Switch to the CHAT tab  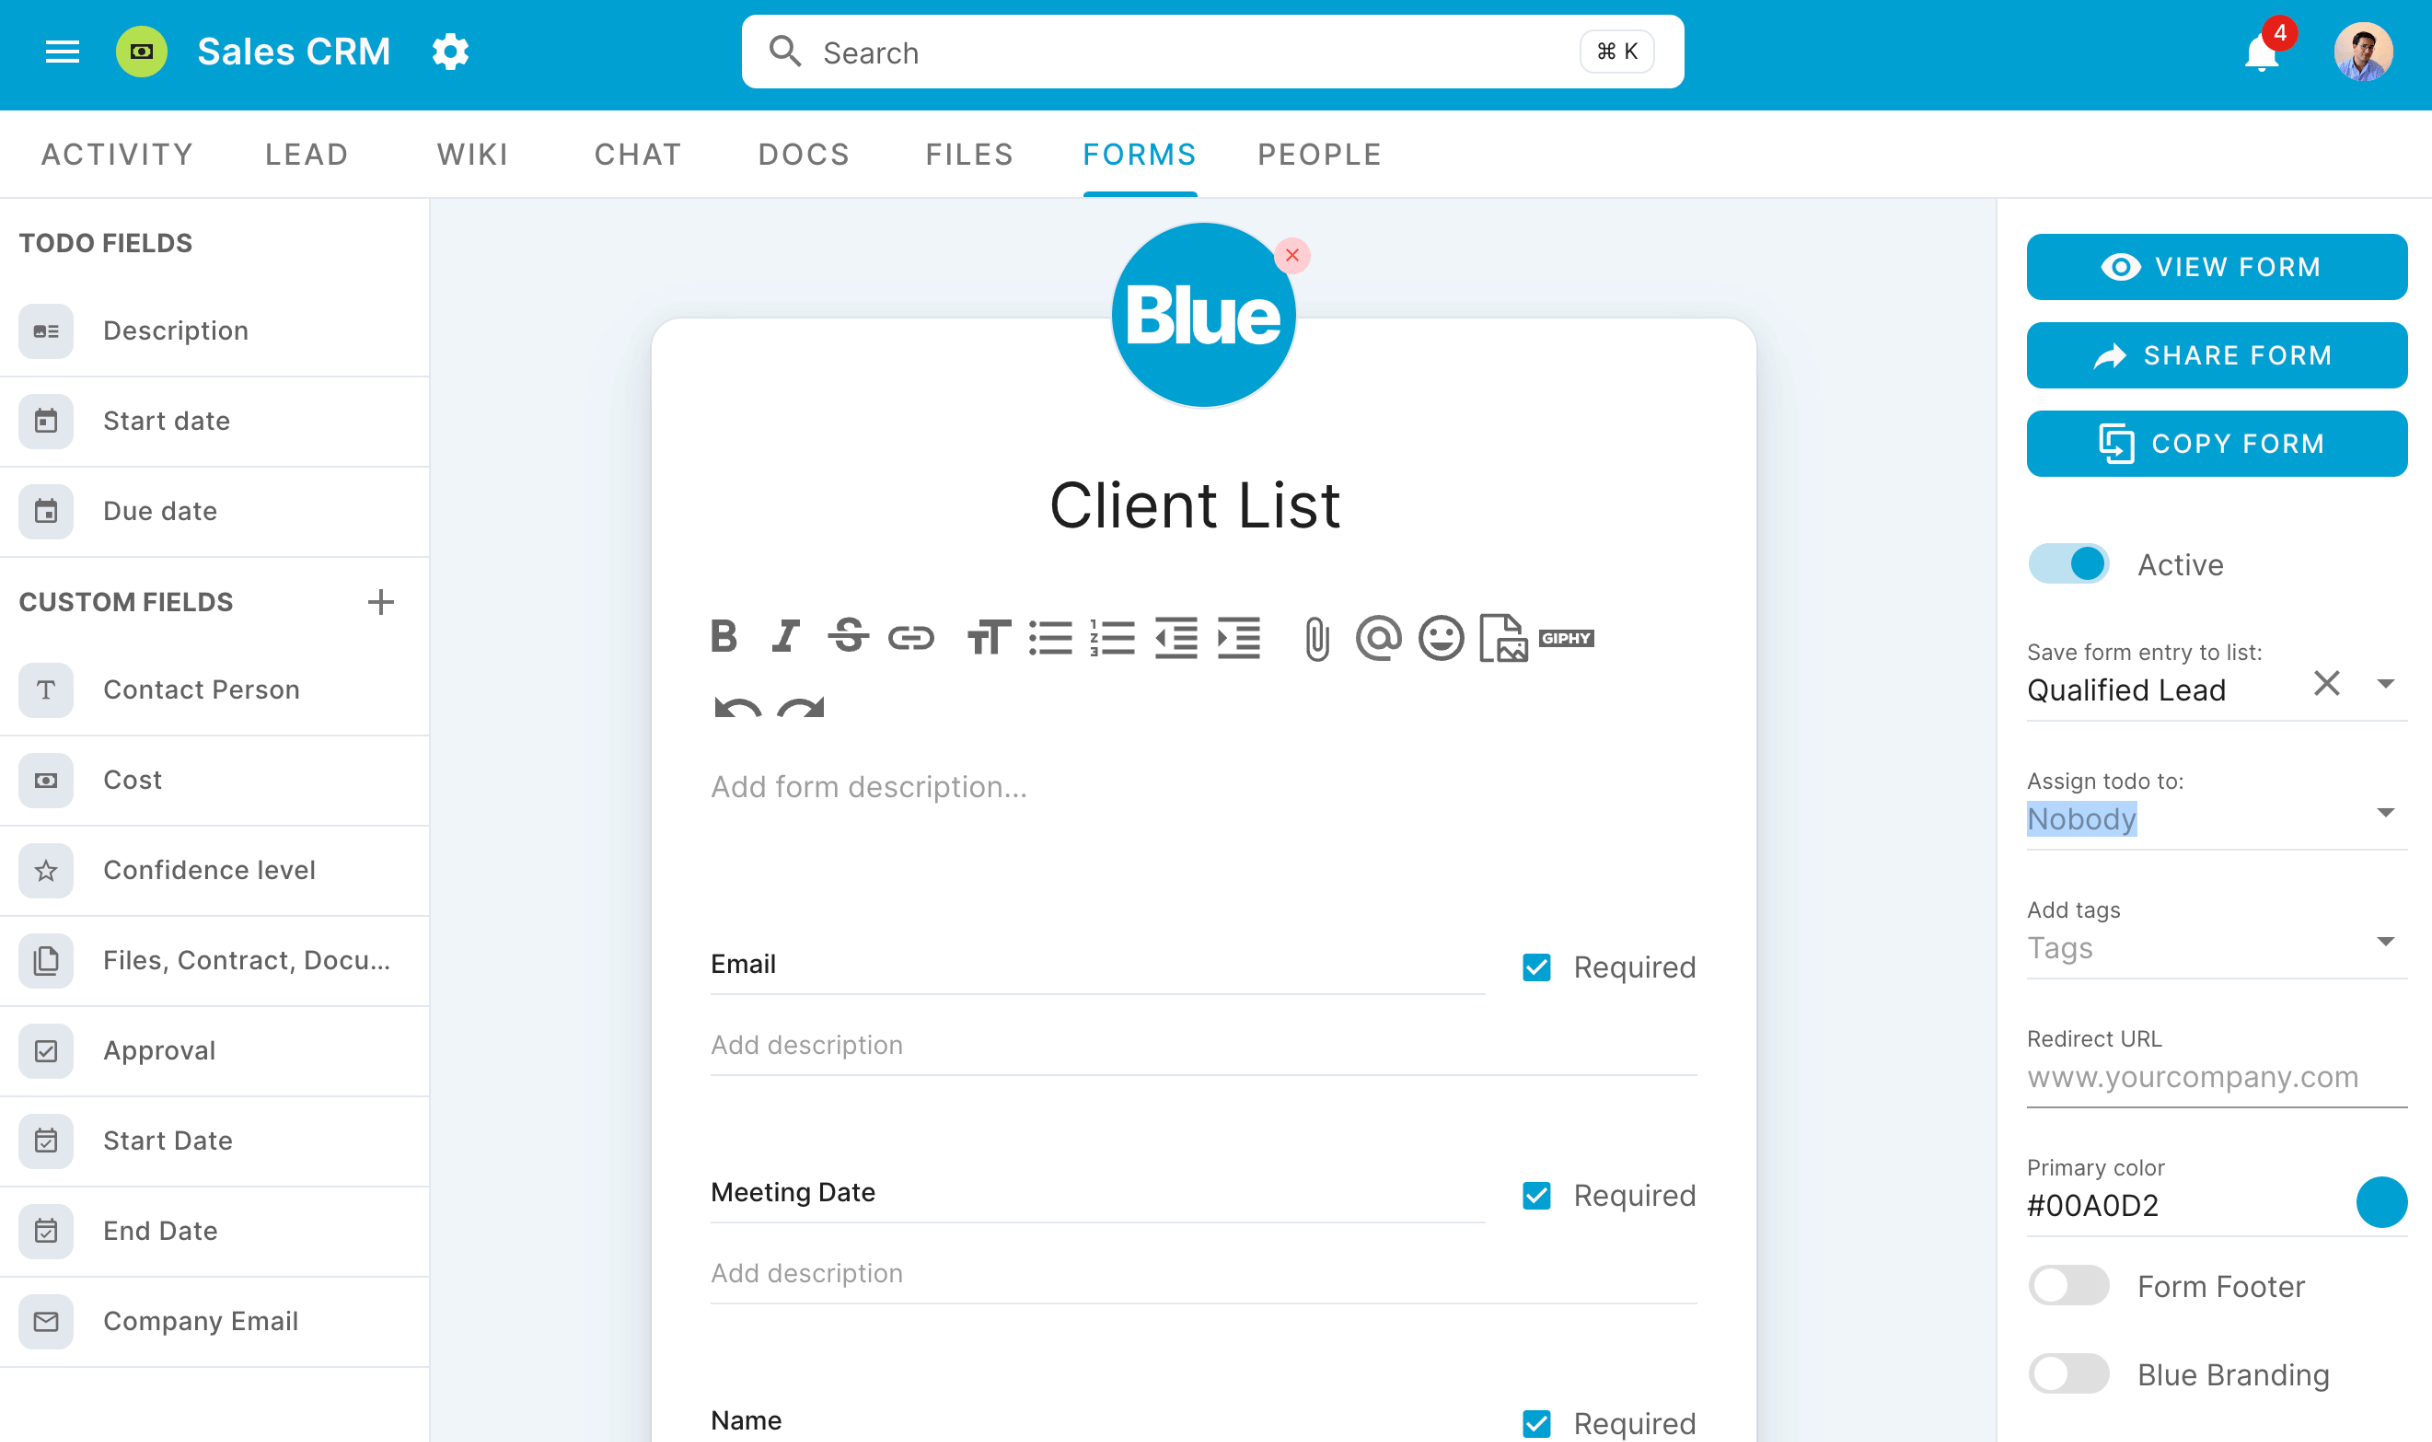(x=638, y=154)
